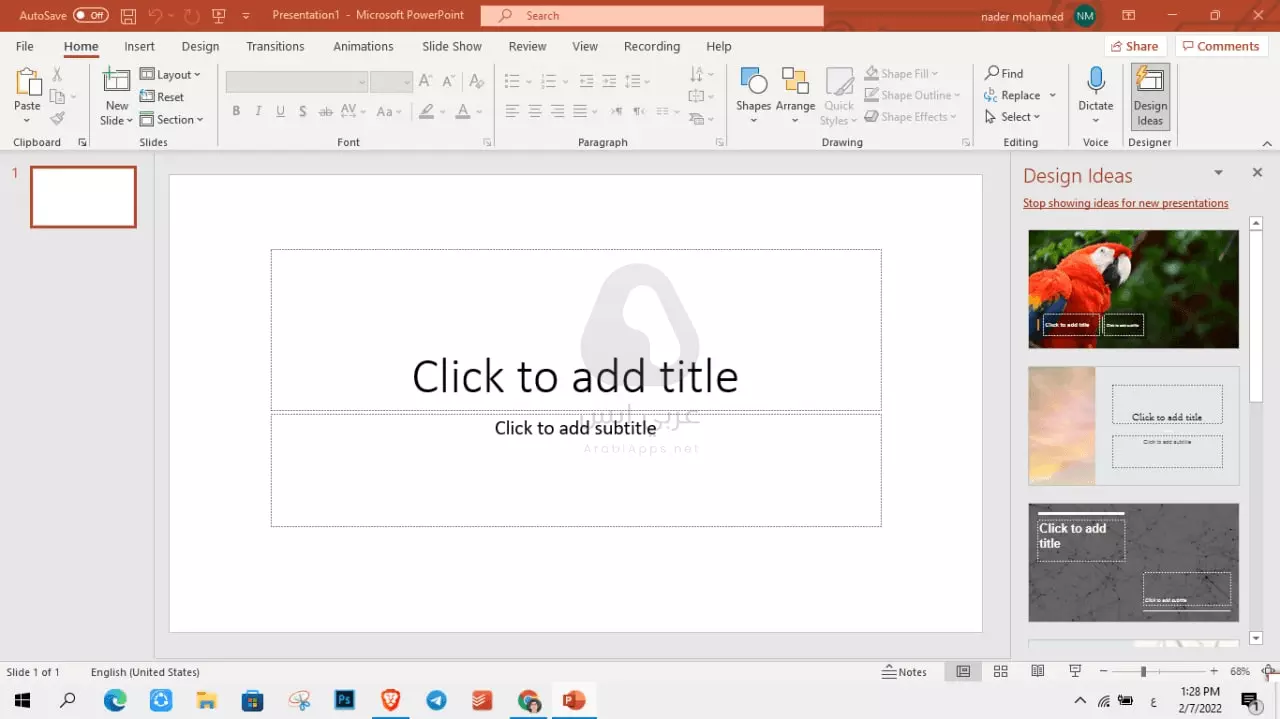Toggle the AutoSave switch
1280x719 pixels.
click(x=91, y=16)
